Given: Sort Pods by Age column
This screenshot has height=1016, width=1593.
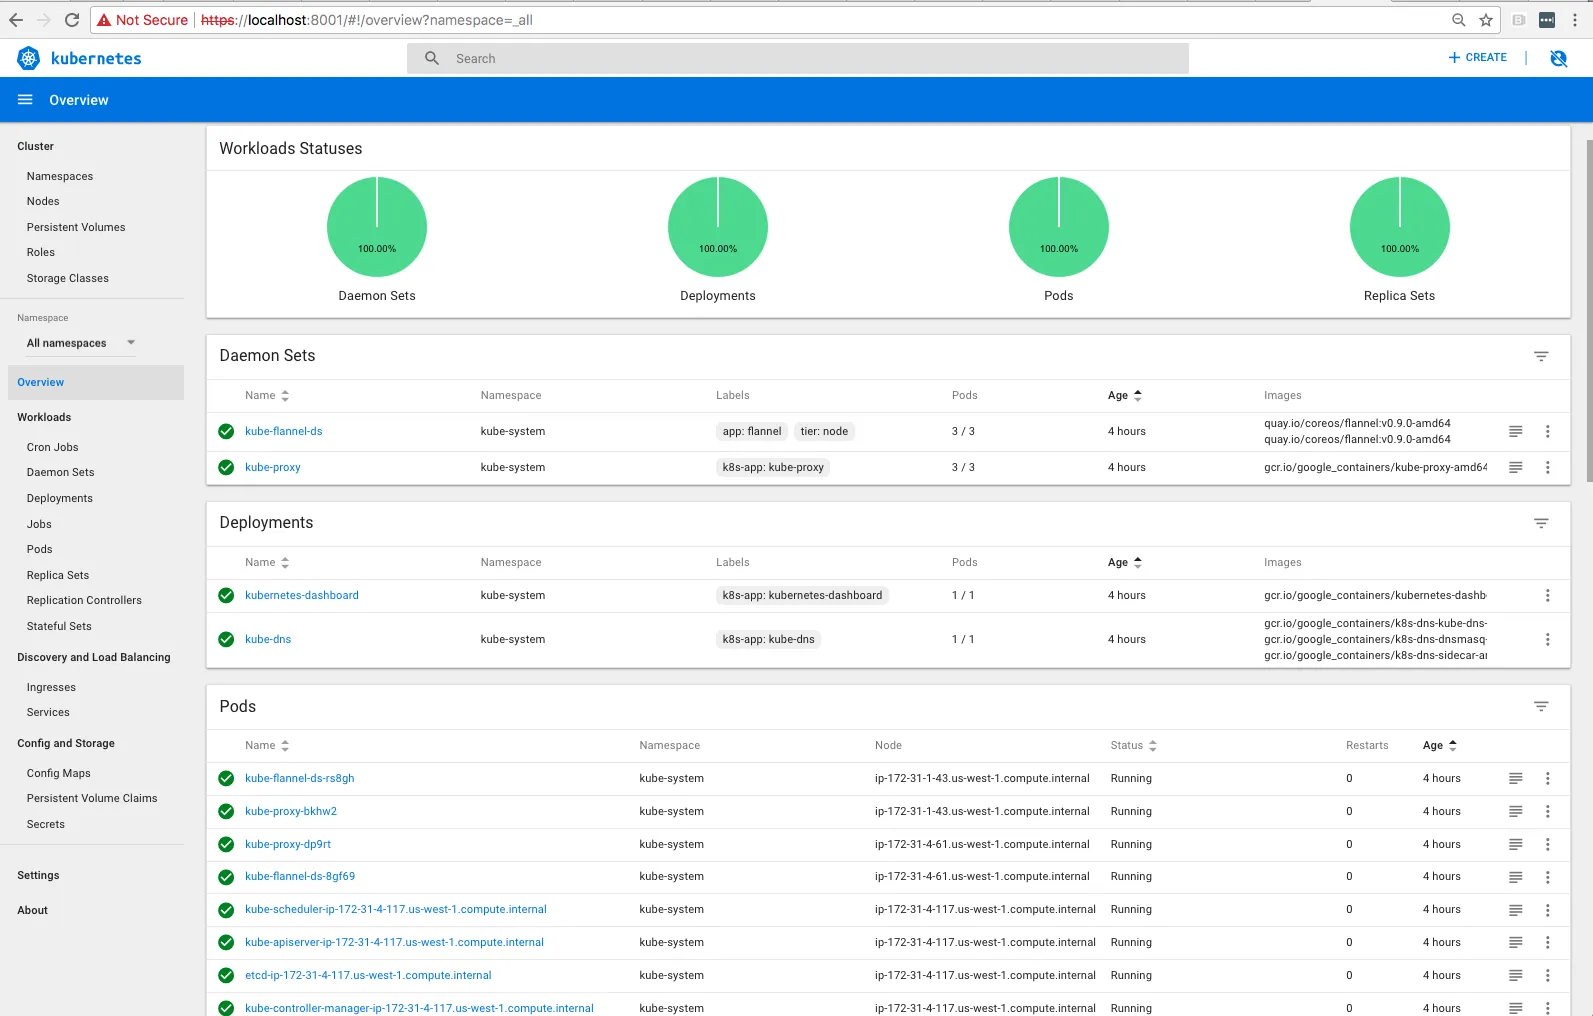Looking at the screenshot, I should pos(1440,746).
